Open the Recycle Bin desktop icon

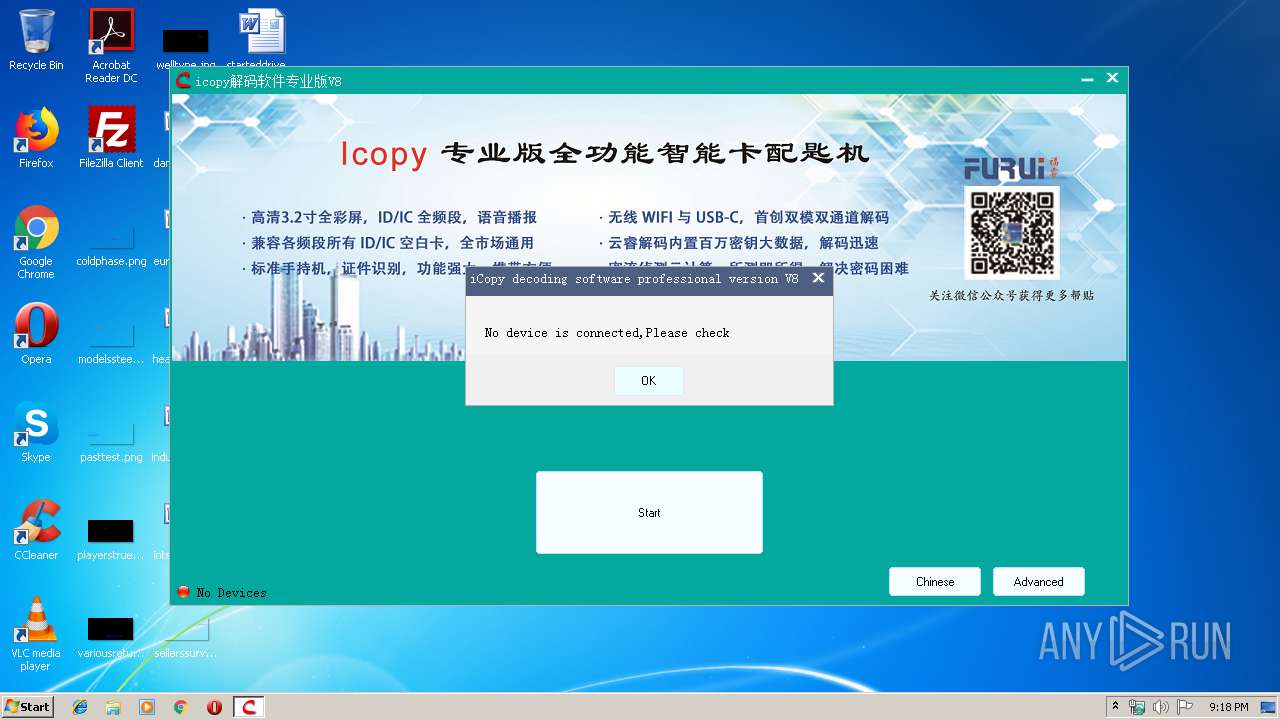36,40
